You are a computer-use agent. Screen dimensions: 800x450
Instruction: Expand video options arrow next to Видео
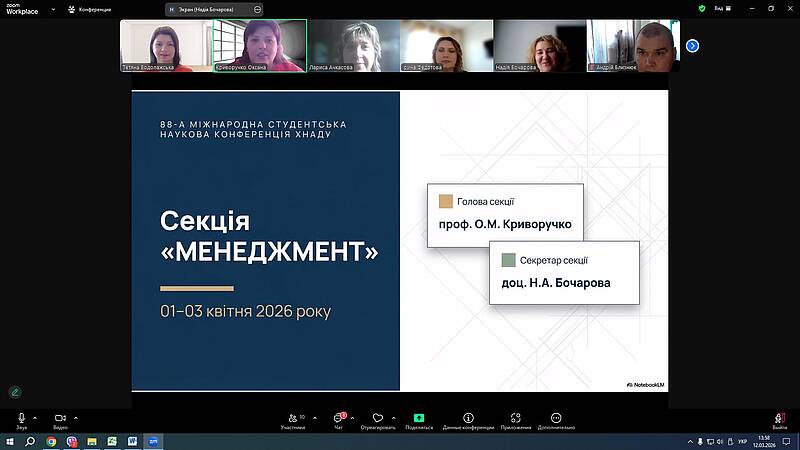click(75, 418)
